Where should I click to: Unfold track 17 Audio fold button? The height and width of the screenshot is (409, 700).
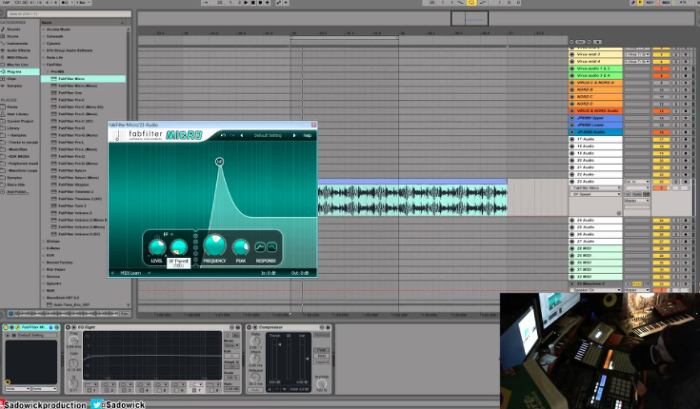pyautogui.click(x=572, y=139)
